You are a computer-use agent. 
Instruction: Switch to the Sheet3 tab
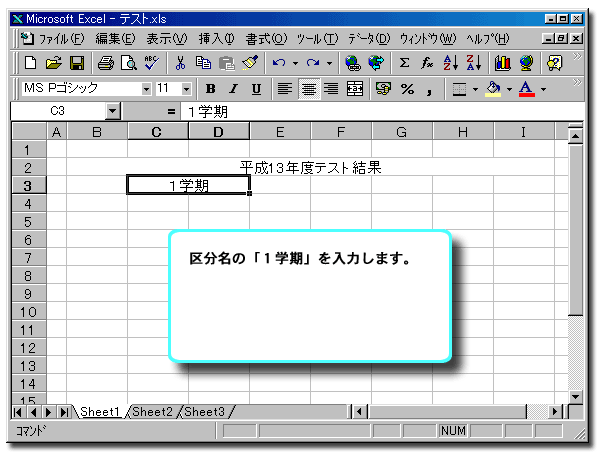tap(204, 412)
